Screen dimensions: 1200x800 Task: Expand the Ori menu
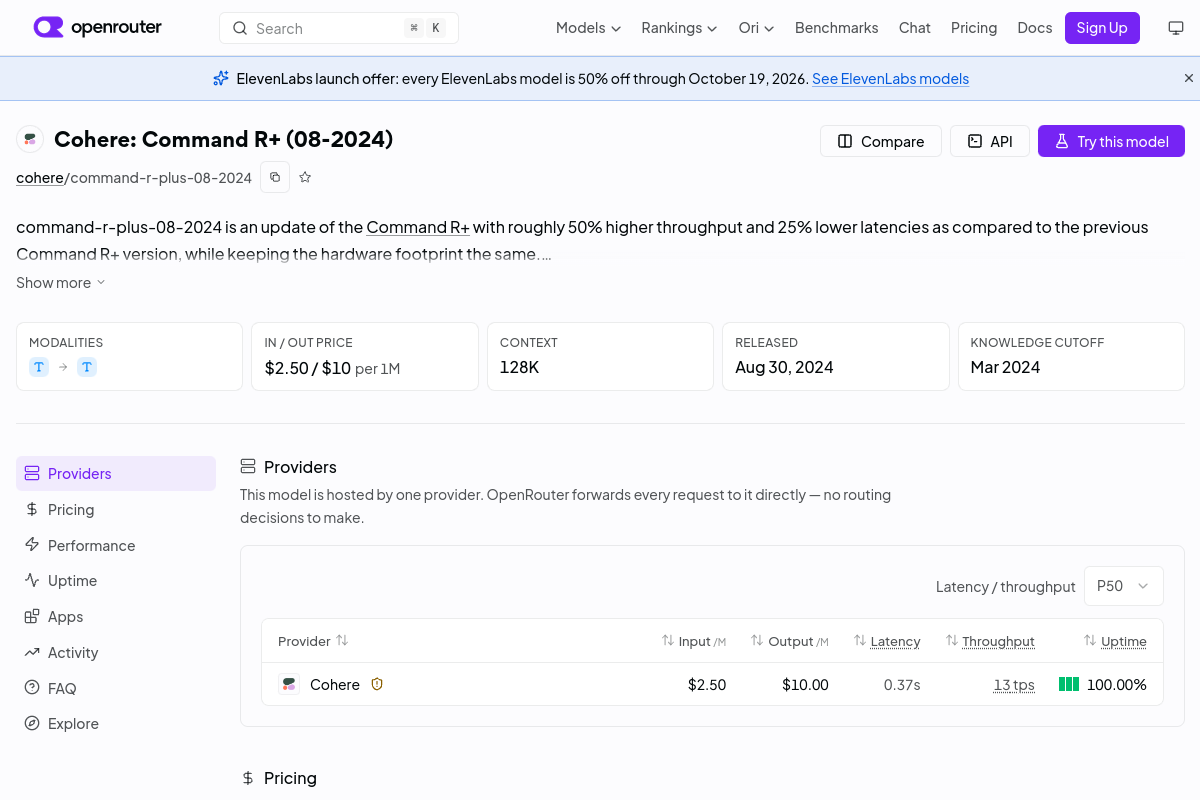(x=756, y=28)
